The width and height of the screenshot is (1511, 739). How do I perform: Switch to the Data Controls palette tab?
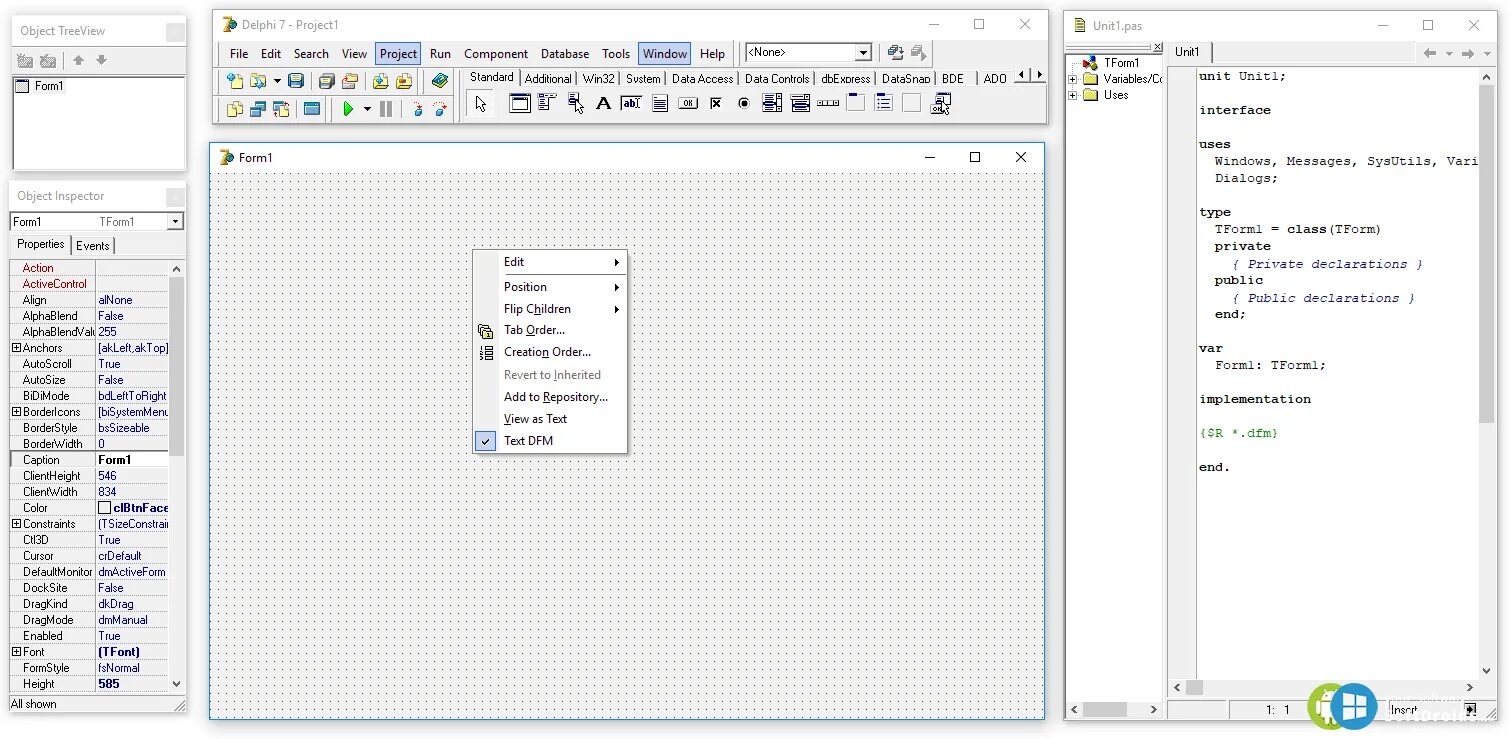[x=777, y=79]
